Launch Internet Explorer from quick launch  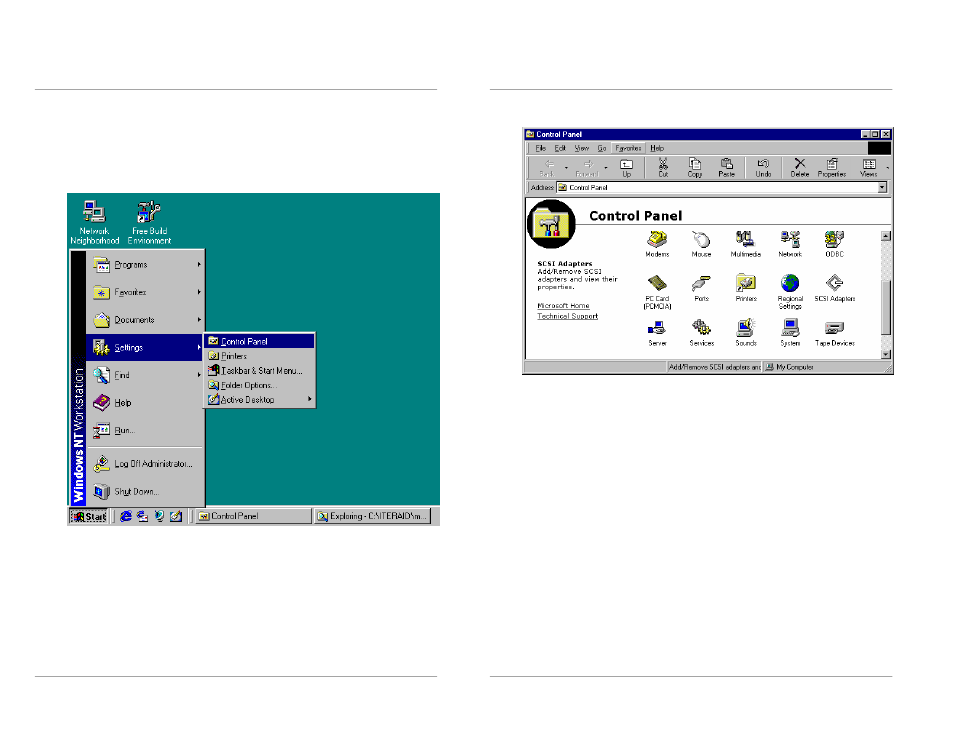[125, 516]
